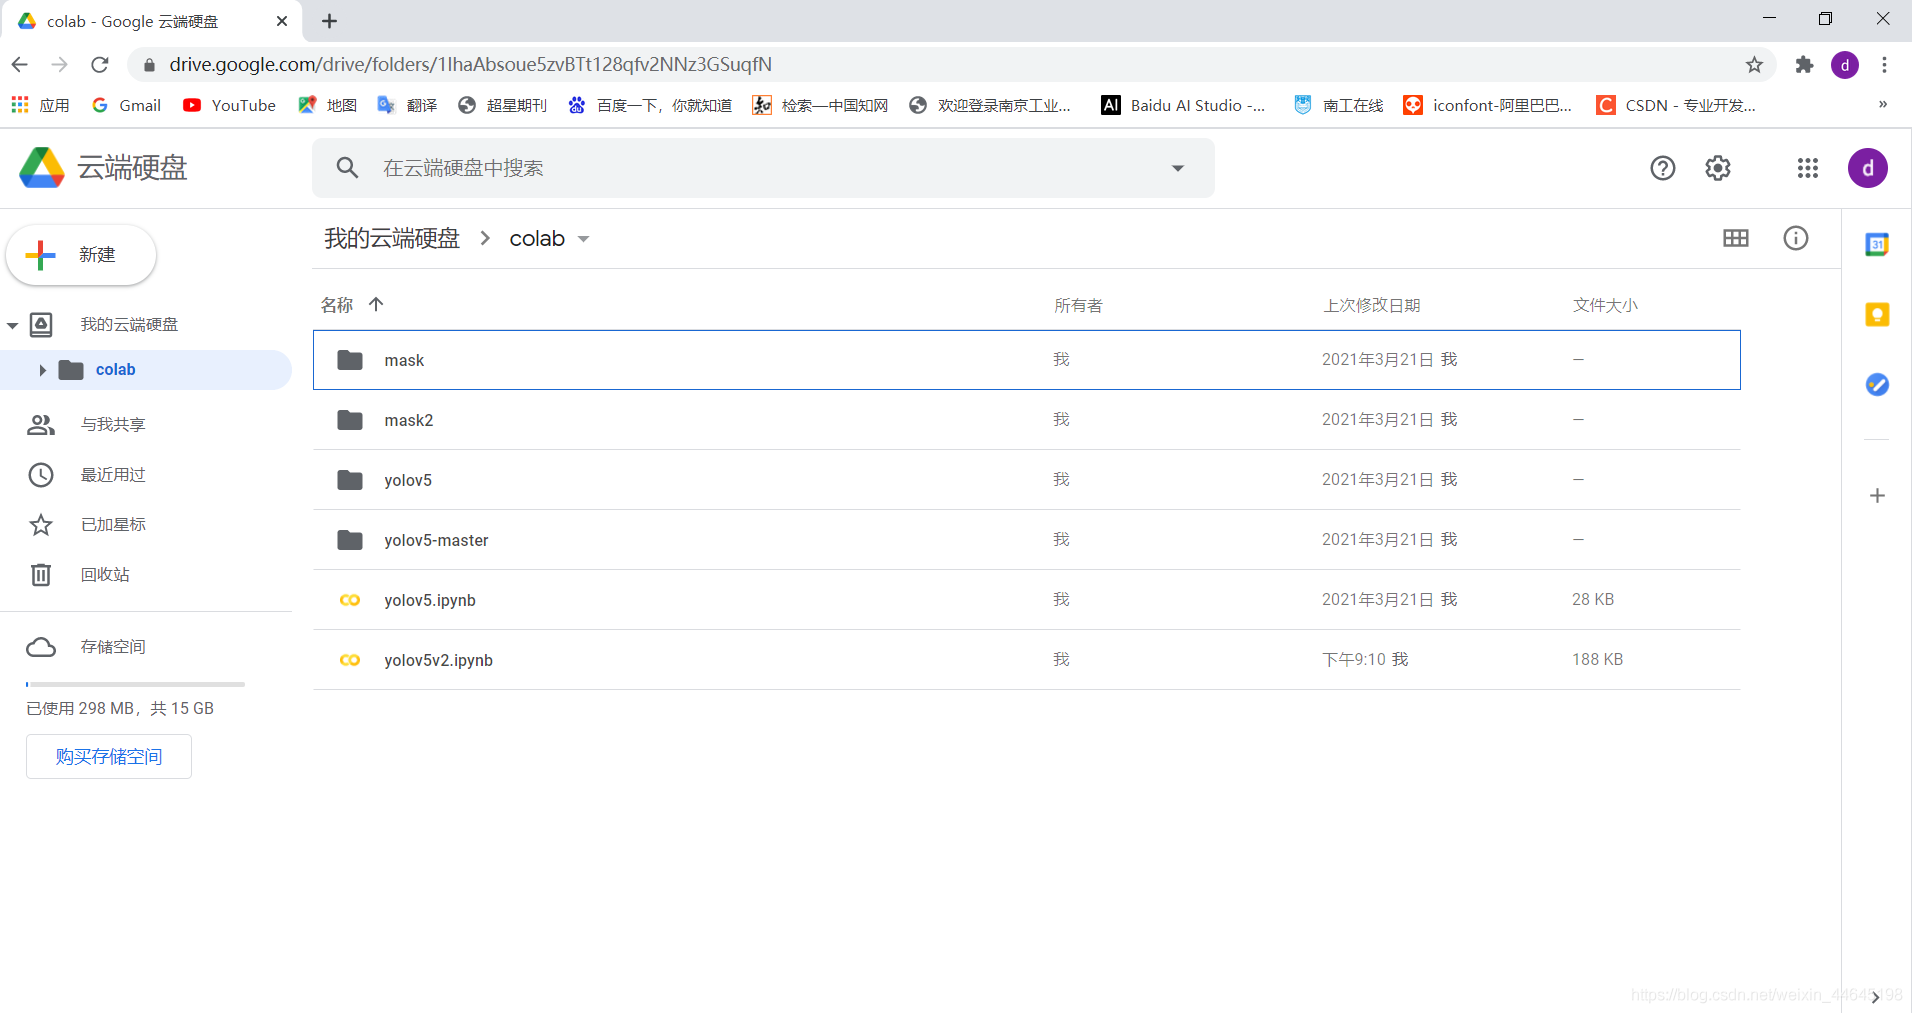Open the colab folder dropdown menu
This screenshot has height=1013, width=1912.
pos(584,239)
